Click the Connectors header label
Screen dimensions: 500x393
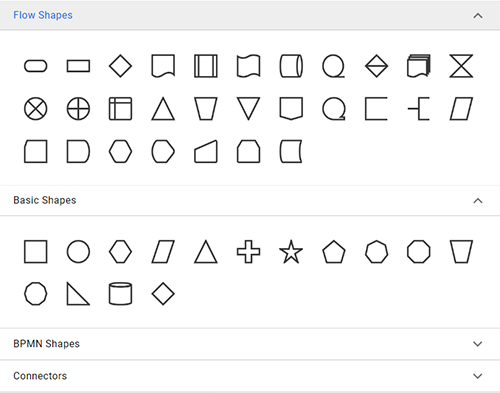40,376
